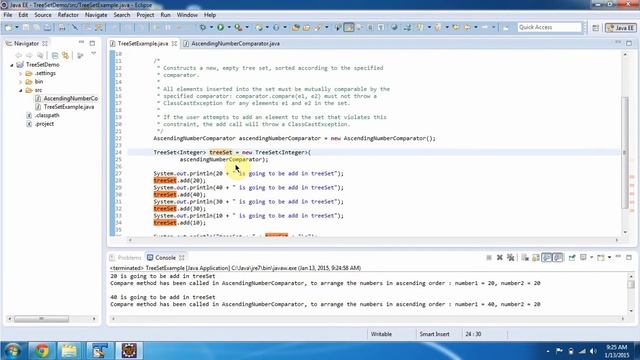This screenshot has width=640, height=360.
Task: Click the Pin Console icon
Action: coord(572,258)
